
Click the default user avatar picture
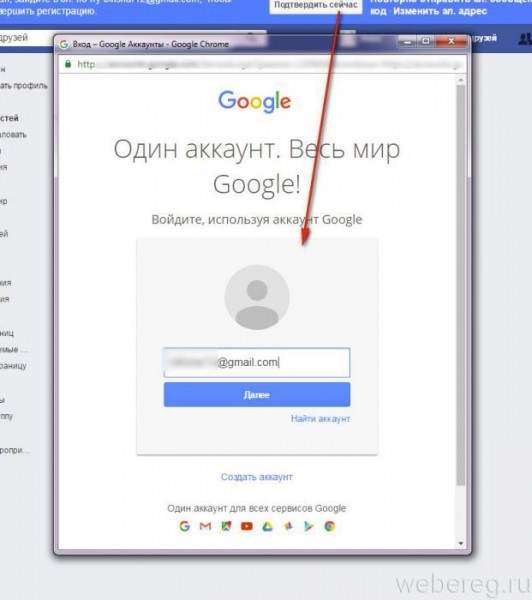(257, 297)
